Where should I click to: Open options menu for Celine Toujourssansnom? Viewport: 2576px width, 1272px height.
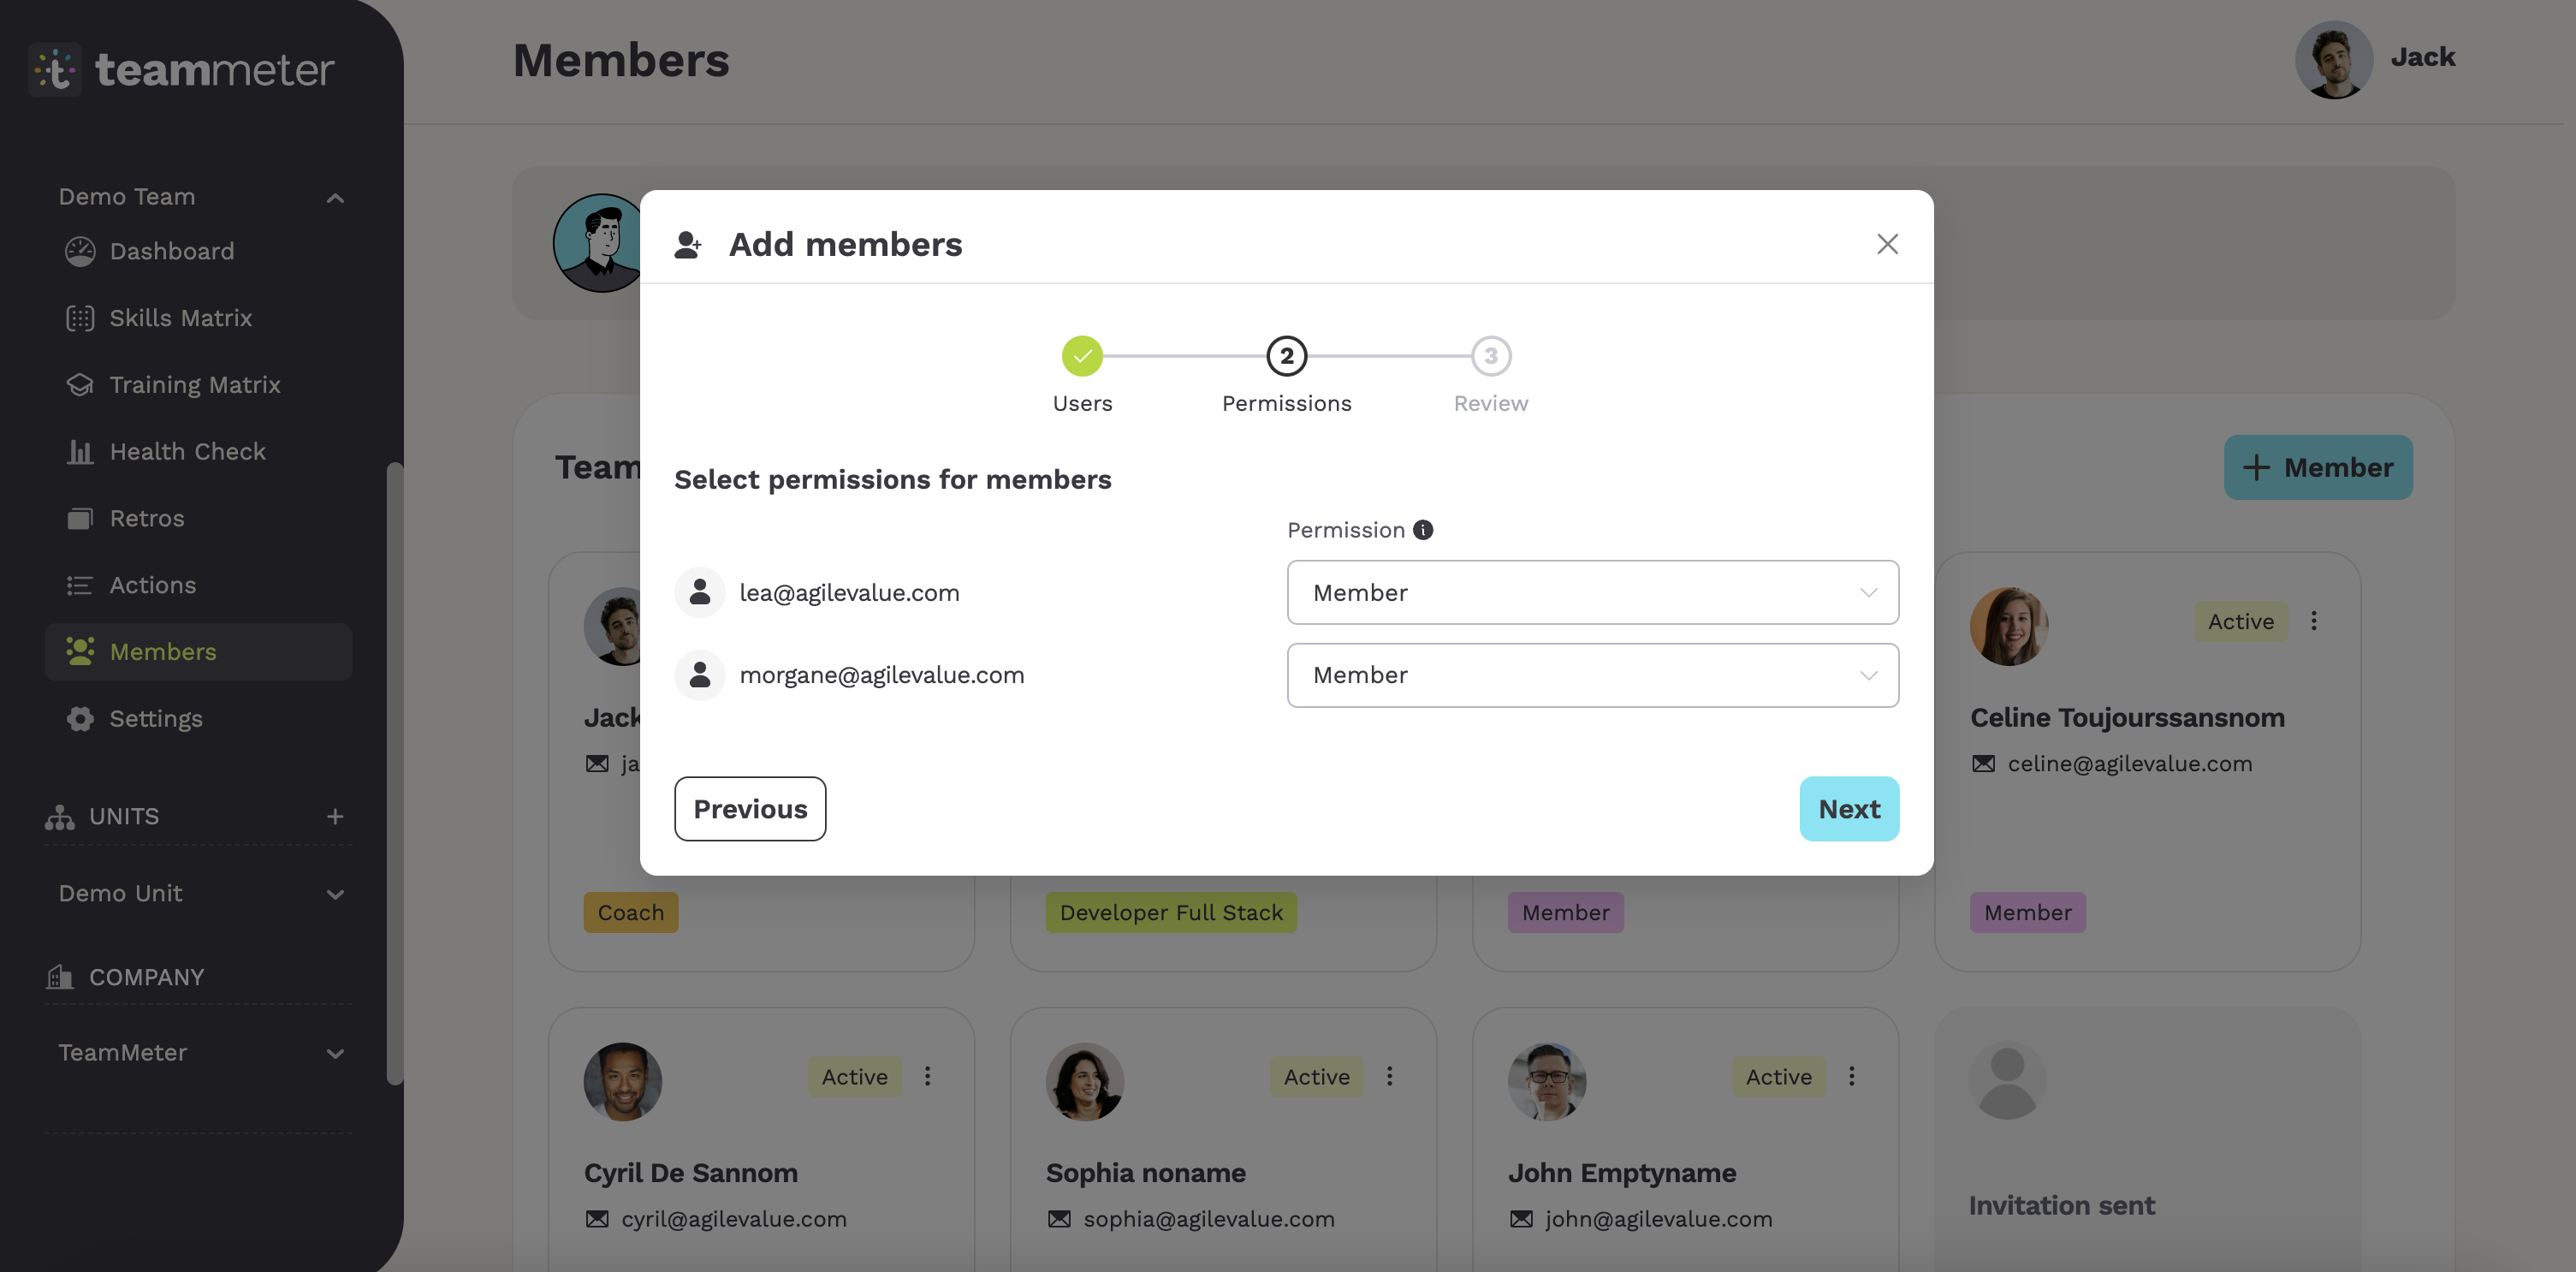click(2313, 621)
